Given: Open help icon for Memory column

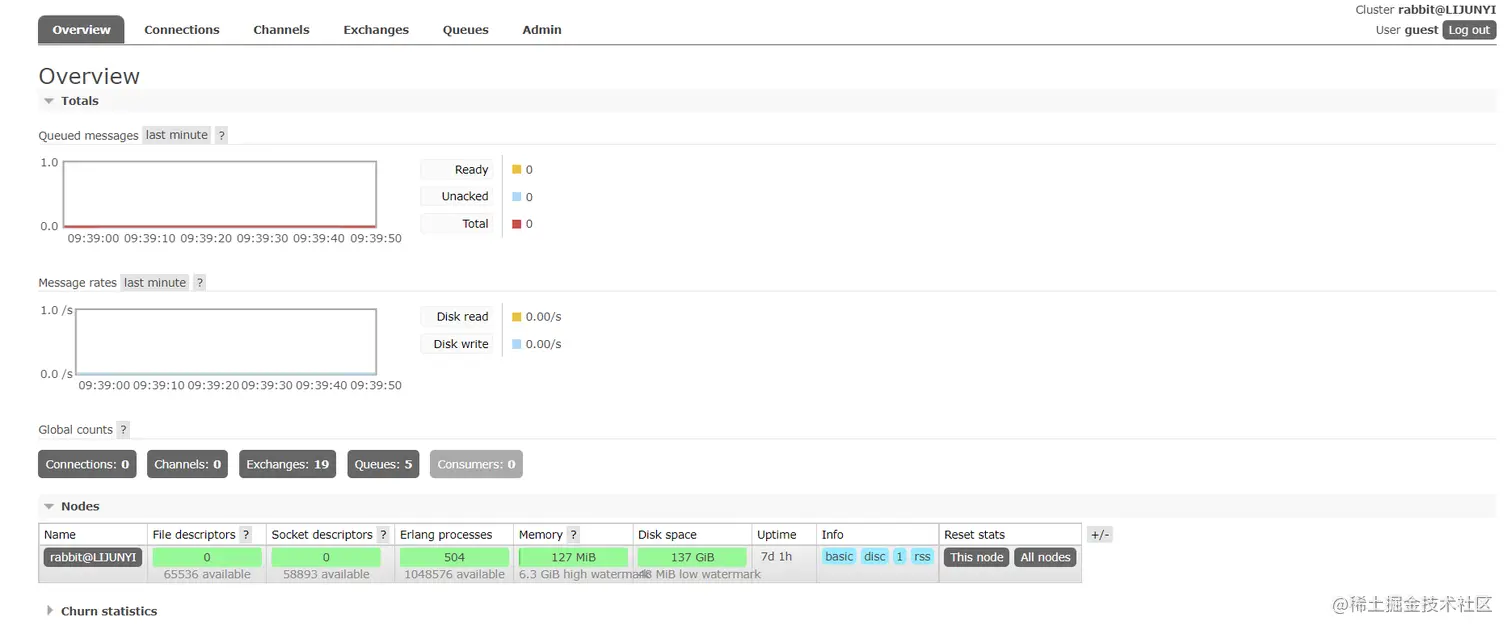Looking at the screenshot, I should pos(573,535).
